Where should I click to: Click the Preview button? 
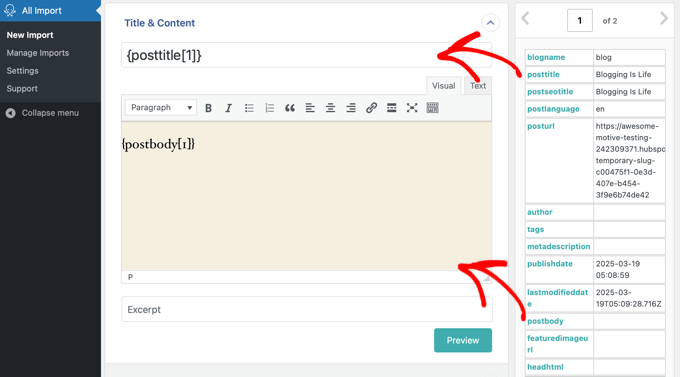[x=463, y=340]
